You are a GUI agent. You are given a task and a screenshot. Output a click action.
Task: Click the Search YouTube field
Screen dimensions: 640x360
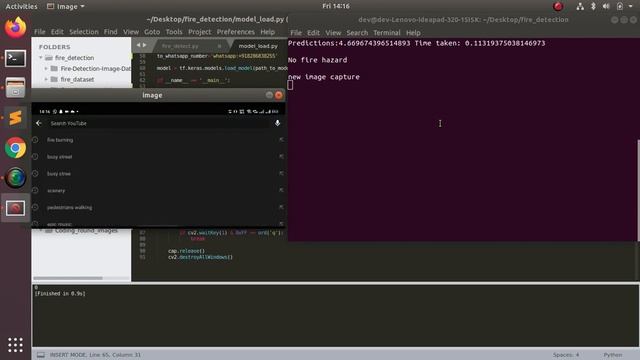(158, 123)
